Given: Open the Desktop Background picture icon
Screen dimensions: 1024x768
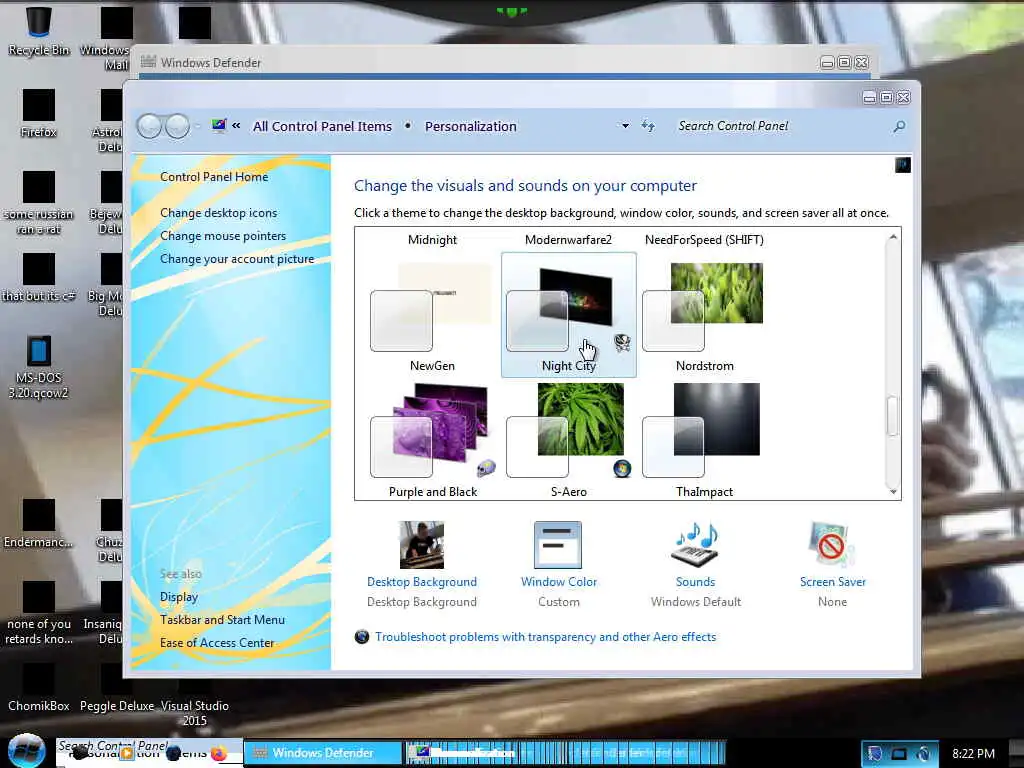Looking at the screenshot, I should pos(422,545).
